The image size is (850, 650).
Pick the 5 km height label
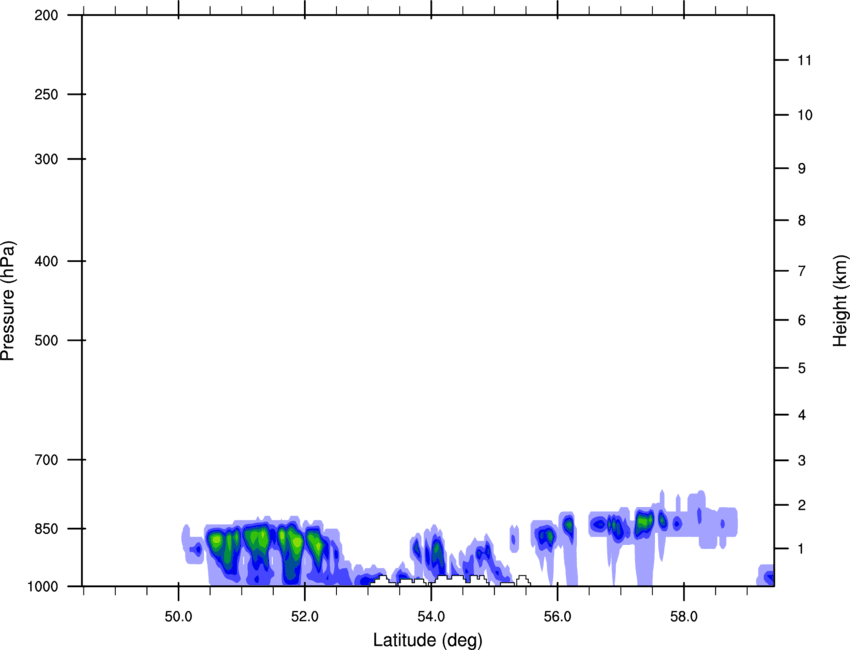(802, 368)
